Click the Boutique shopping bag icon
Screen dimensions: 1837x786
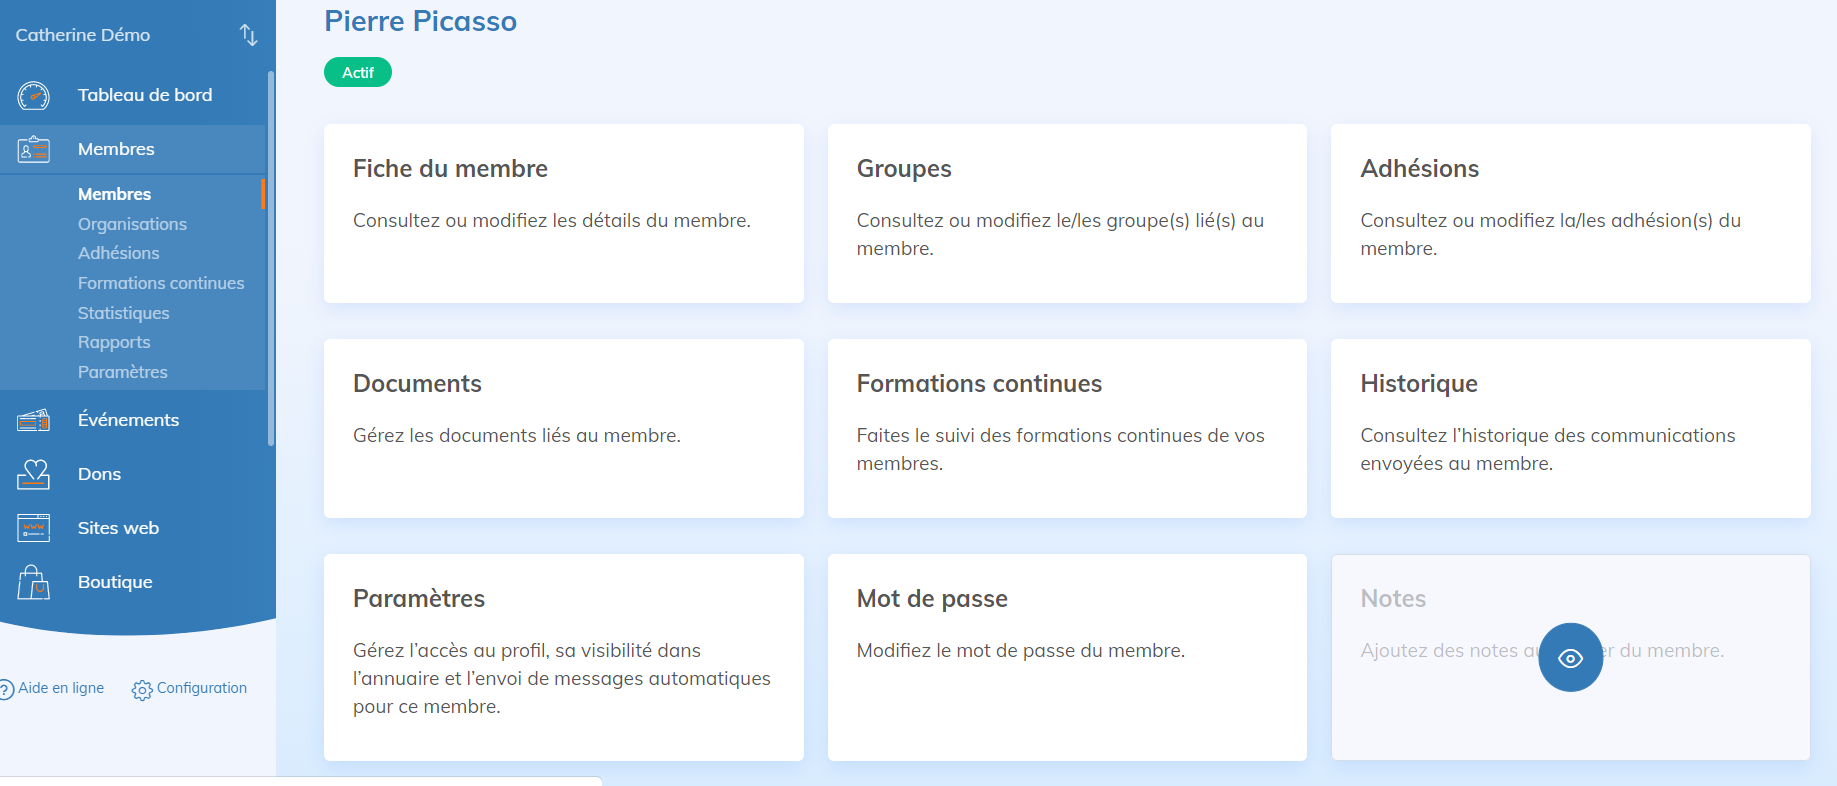[x=33, y=582]
